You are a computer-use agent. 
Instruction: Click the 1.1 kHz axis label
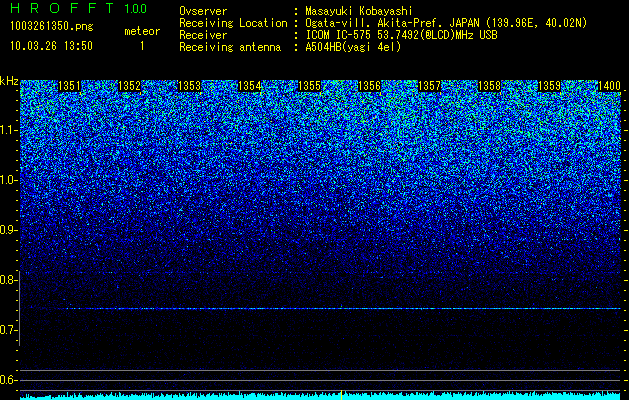click(8, 130)
